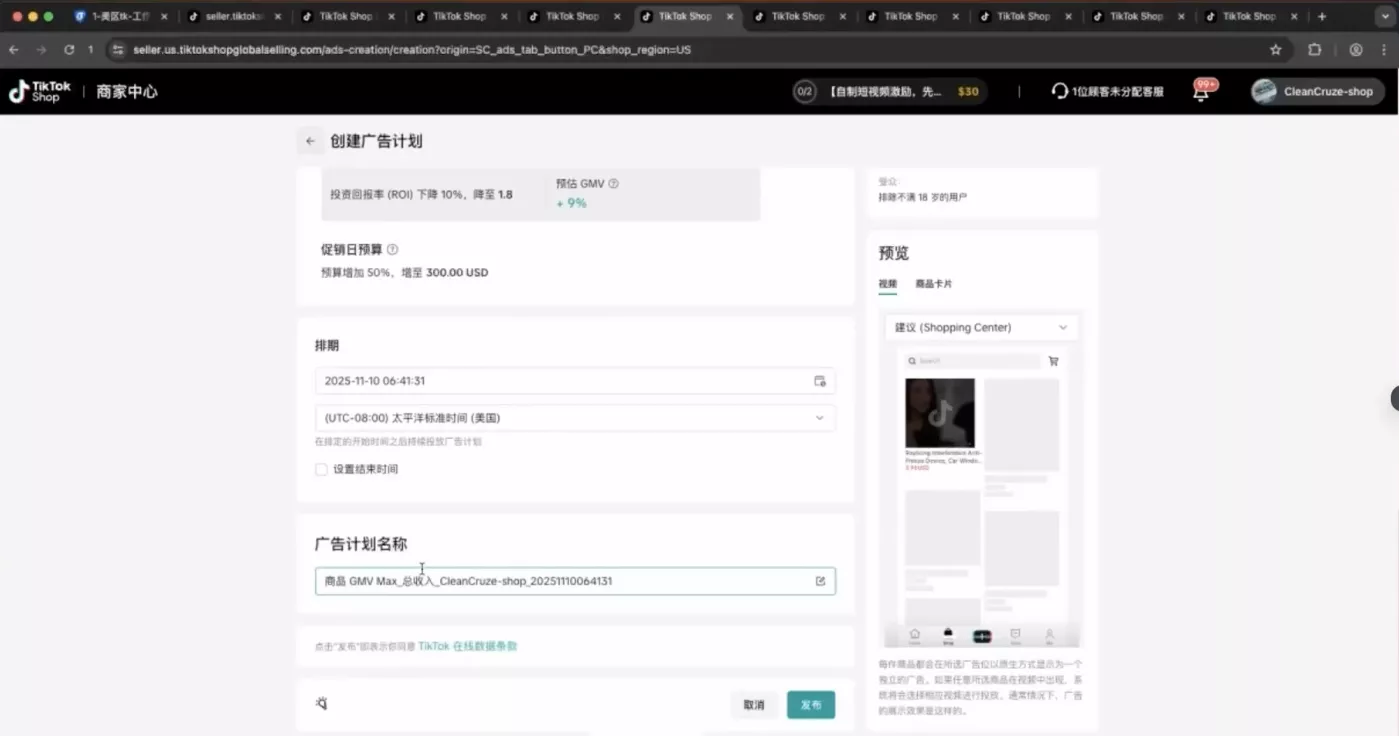Open the timezone dropdown showing 太平洋标准时间
Image resolution: width=1399 pixels, height=736 pixels.
pyautogui.click(x=575, y=417)
